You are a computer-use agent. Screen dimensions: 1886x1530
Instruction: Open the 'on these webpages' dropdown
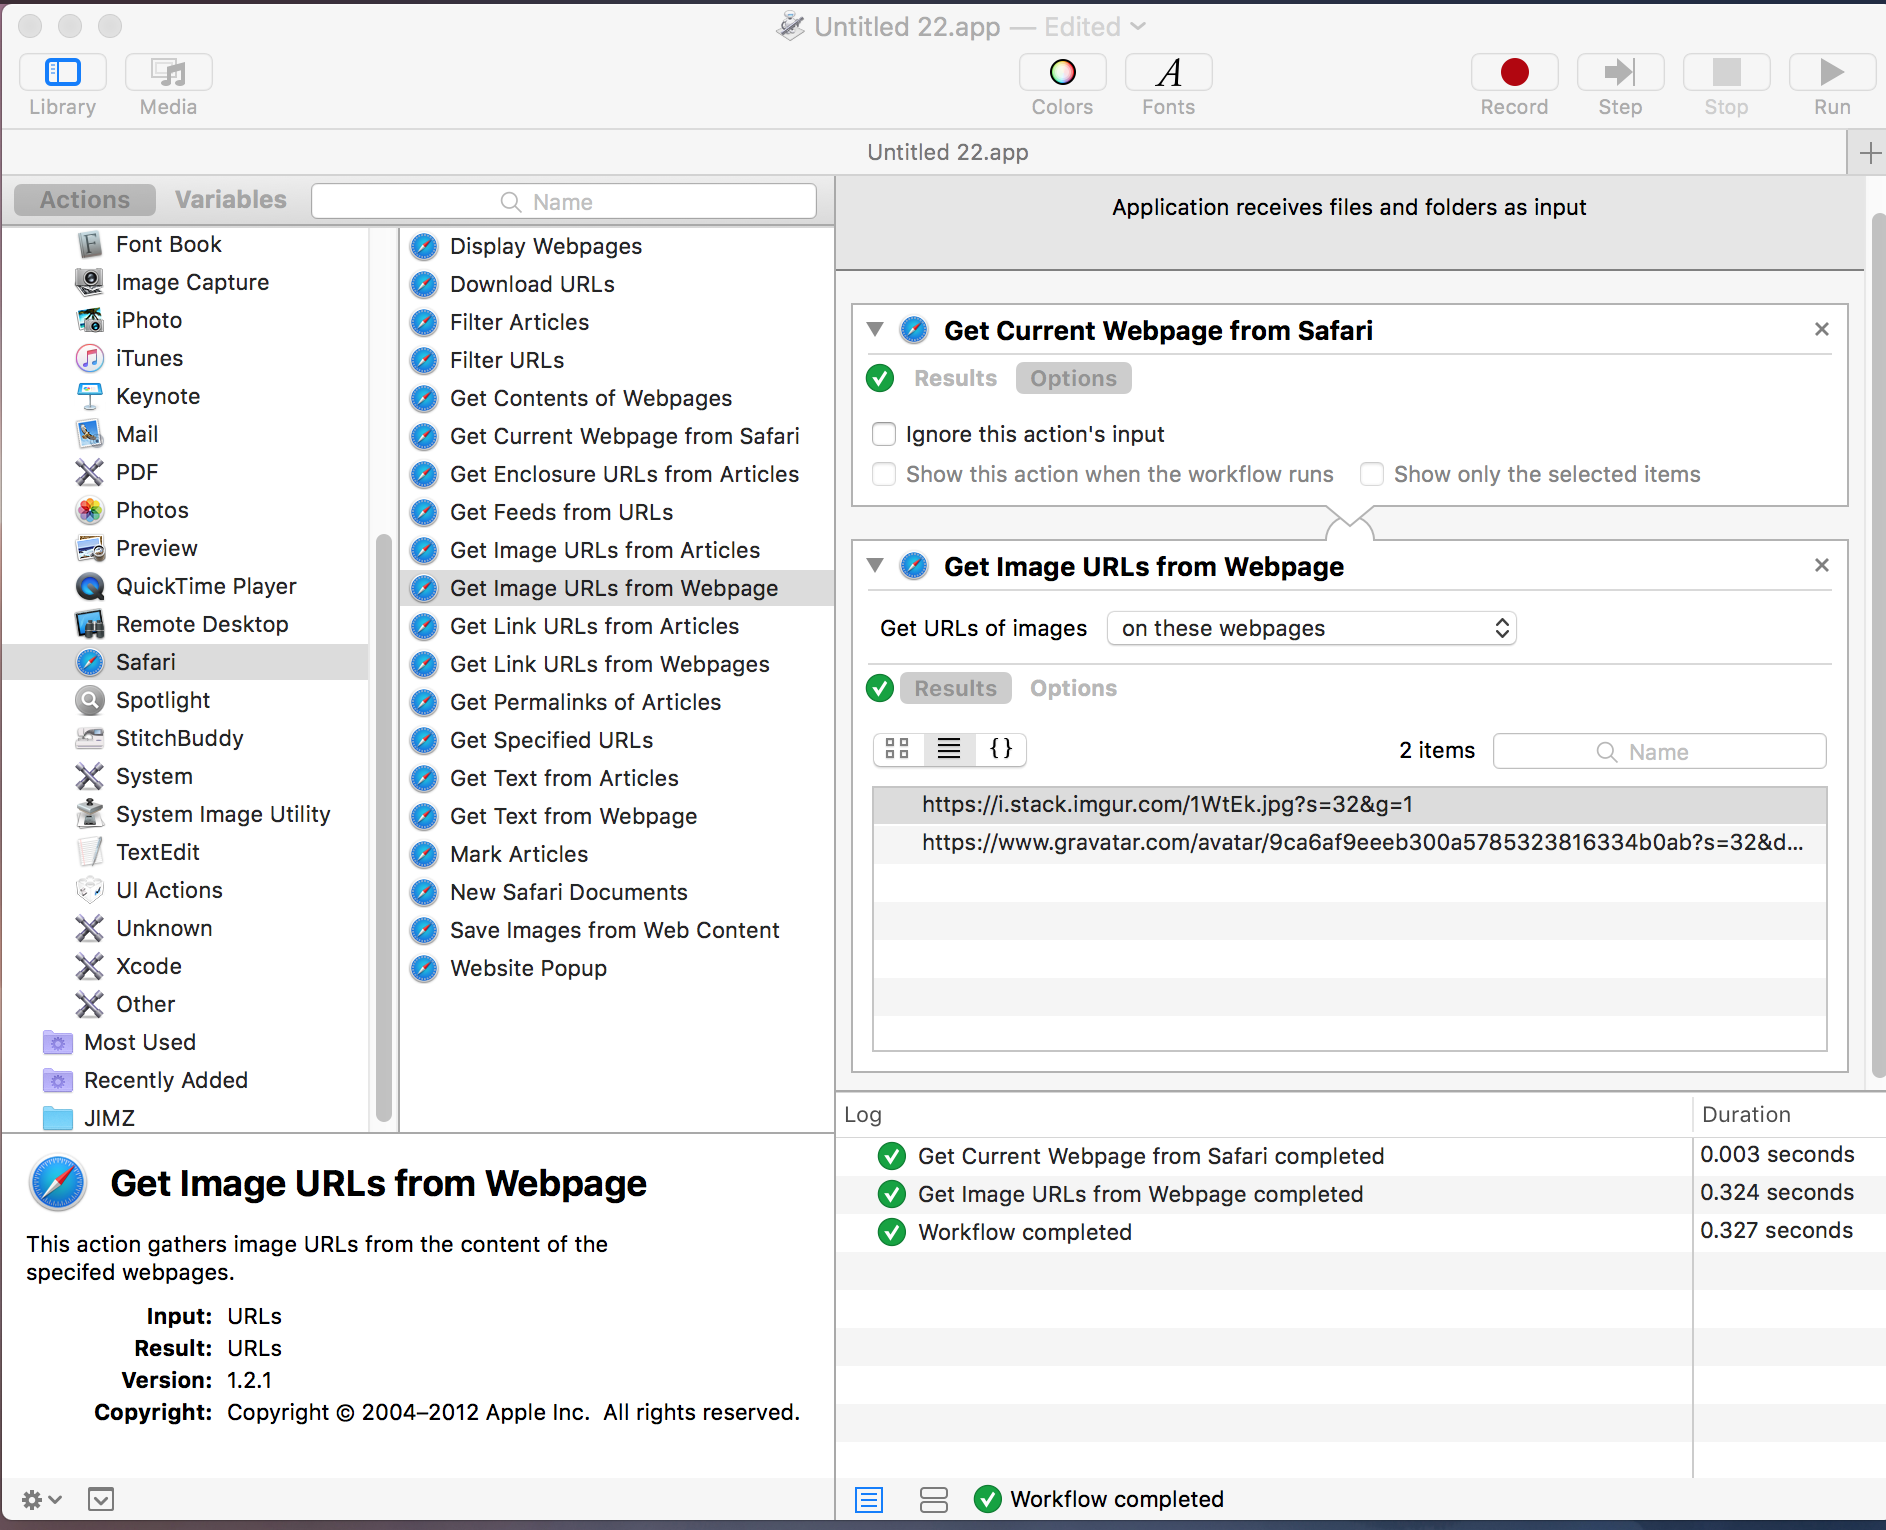pyautogui.click(x=1311, y=628)
